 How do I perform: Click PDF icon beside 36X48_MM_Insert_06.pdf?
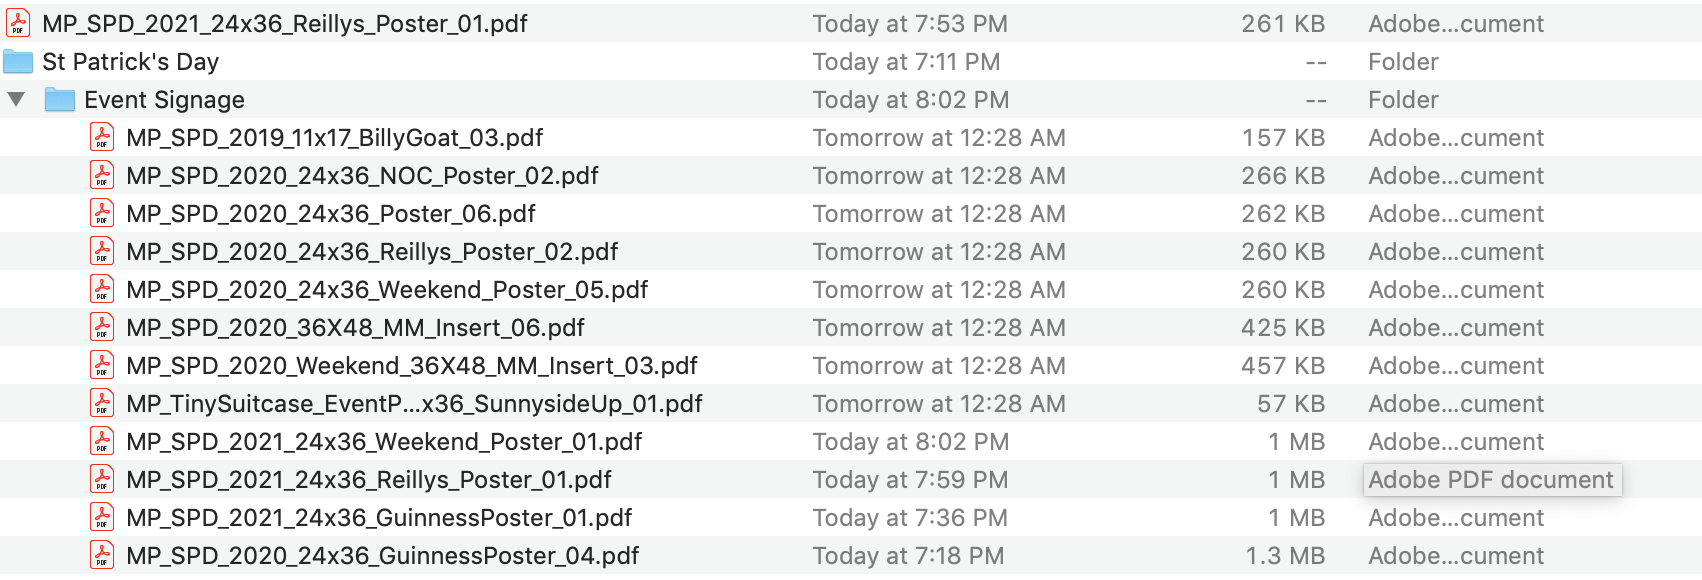[102, 327]
